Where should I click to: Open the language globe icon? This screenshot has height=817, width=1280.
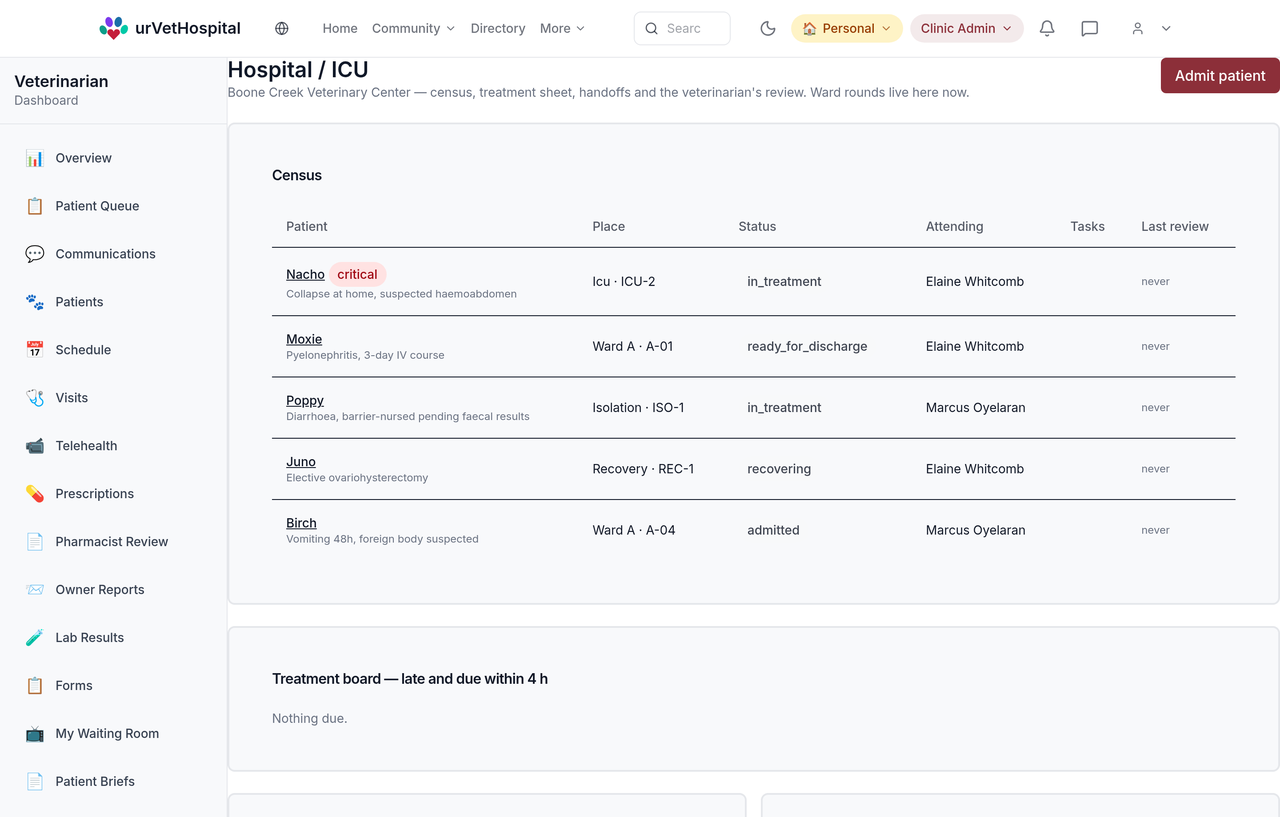(x=282, y=28)
